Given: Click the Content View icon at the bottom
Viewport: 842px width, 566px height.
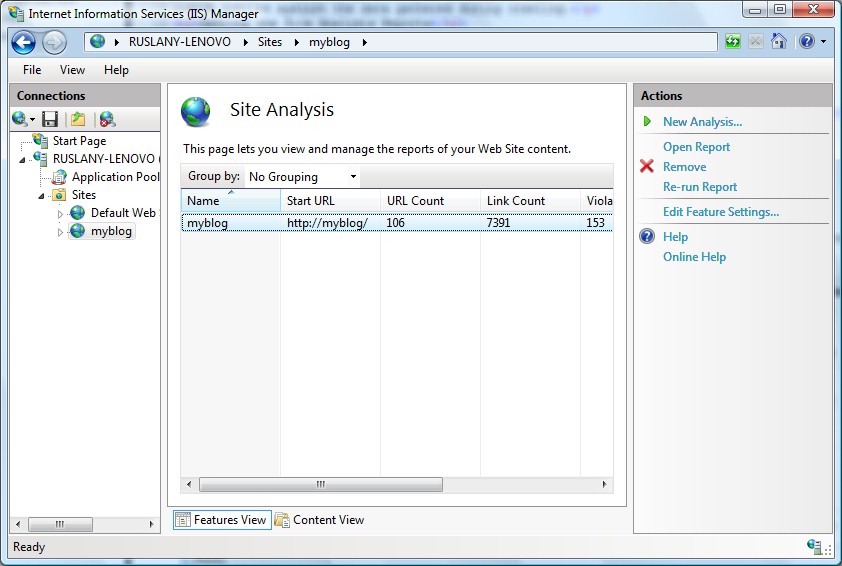Looking at the screenshot, I should (282, 520).
